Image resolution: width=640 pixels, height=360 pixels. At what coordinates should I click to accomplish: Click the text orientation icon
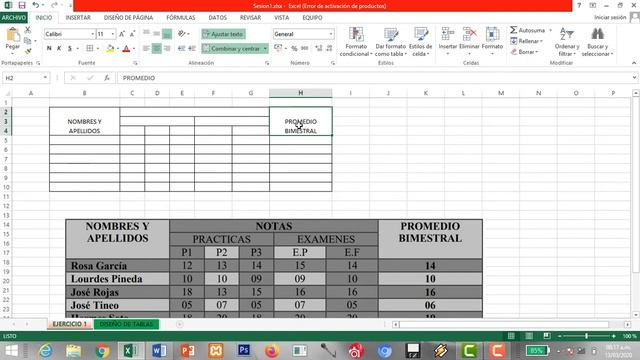pos(182,34)
